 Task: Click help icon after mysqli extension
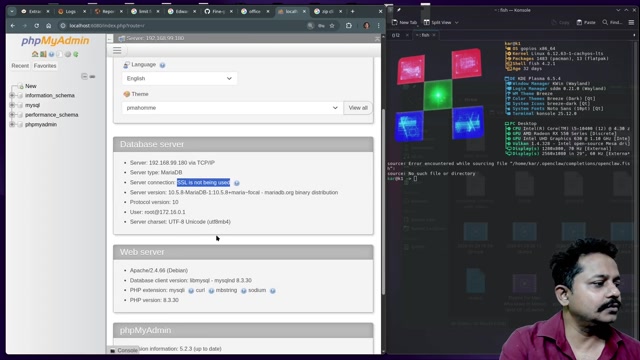coord(191,291)
